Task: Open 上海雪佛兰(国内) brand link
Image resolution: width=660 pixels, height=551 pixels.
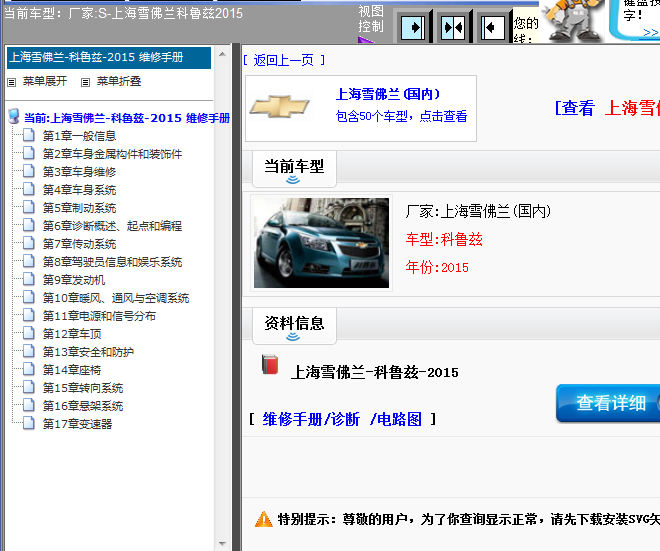Action: coord(388,94)
